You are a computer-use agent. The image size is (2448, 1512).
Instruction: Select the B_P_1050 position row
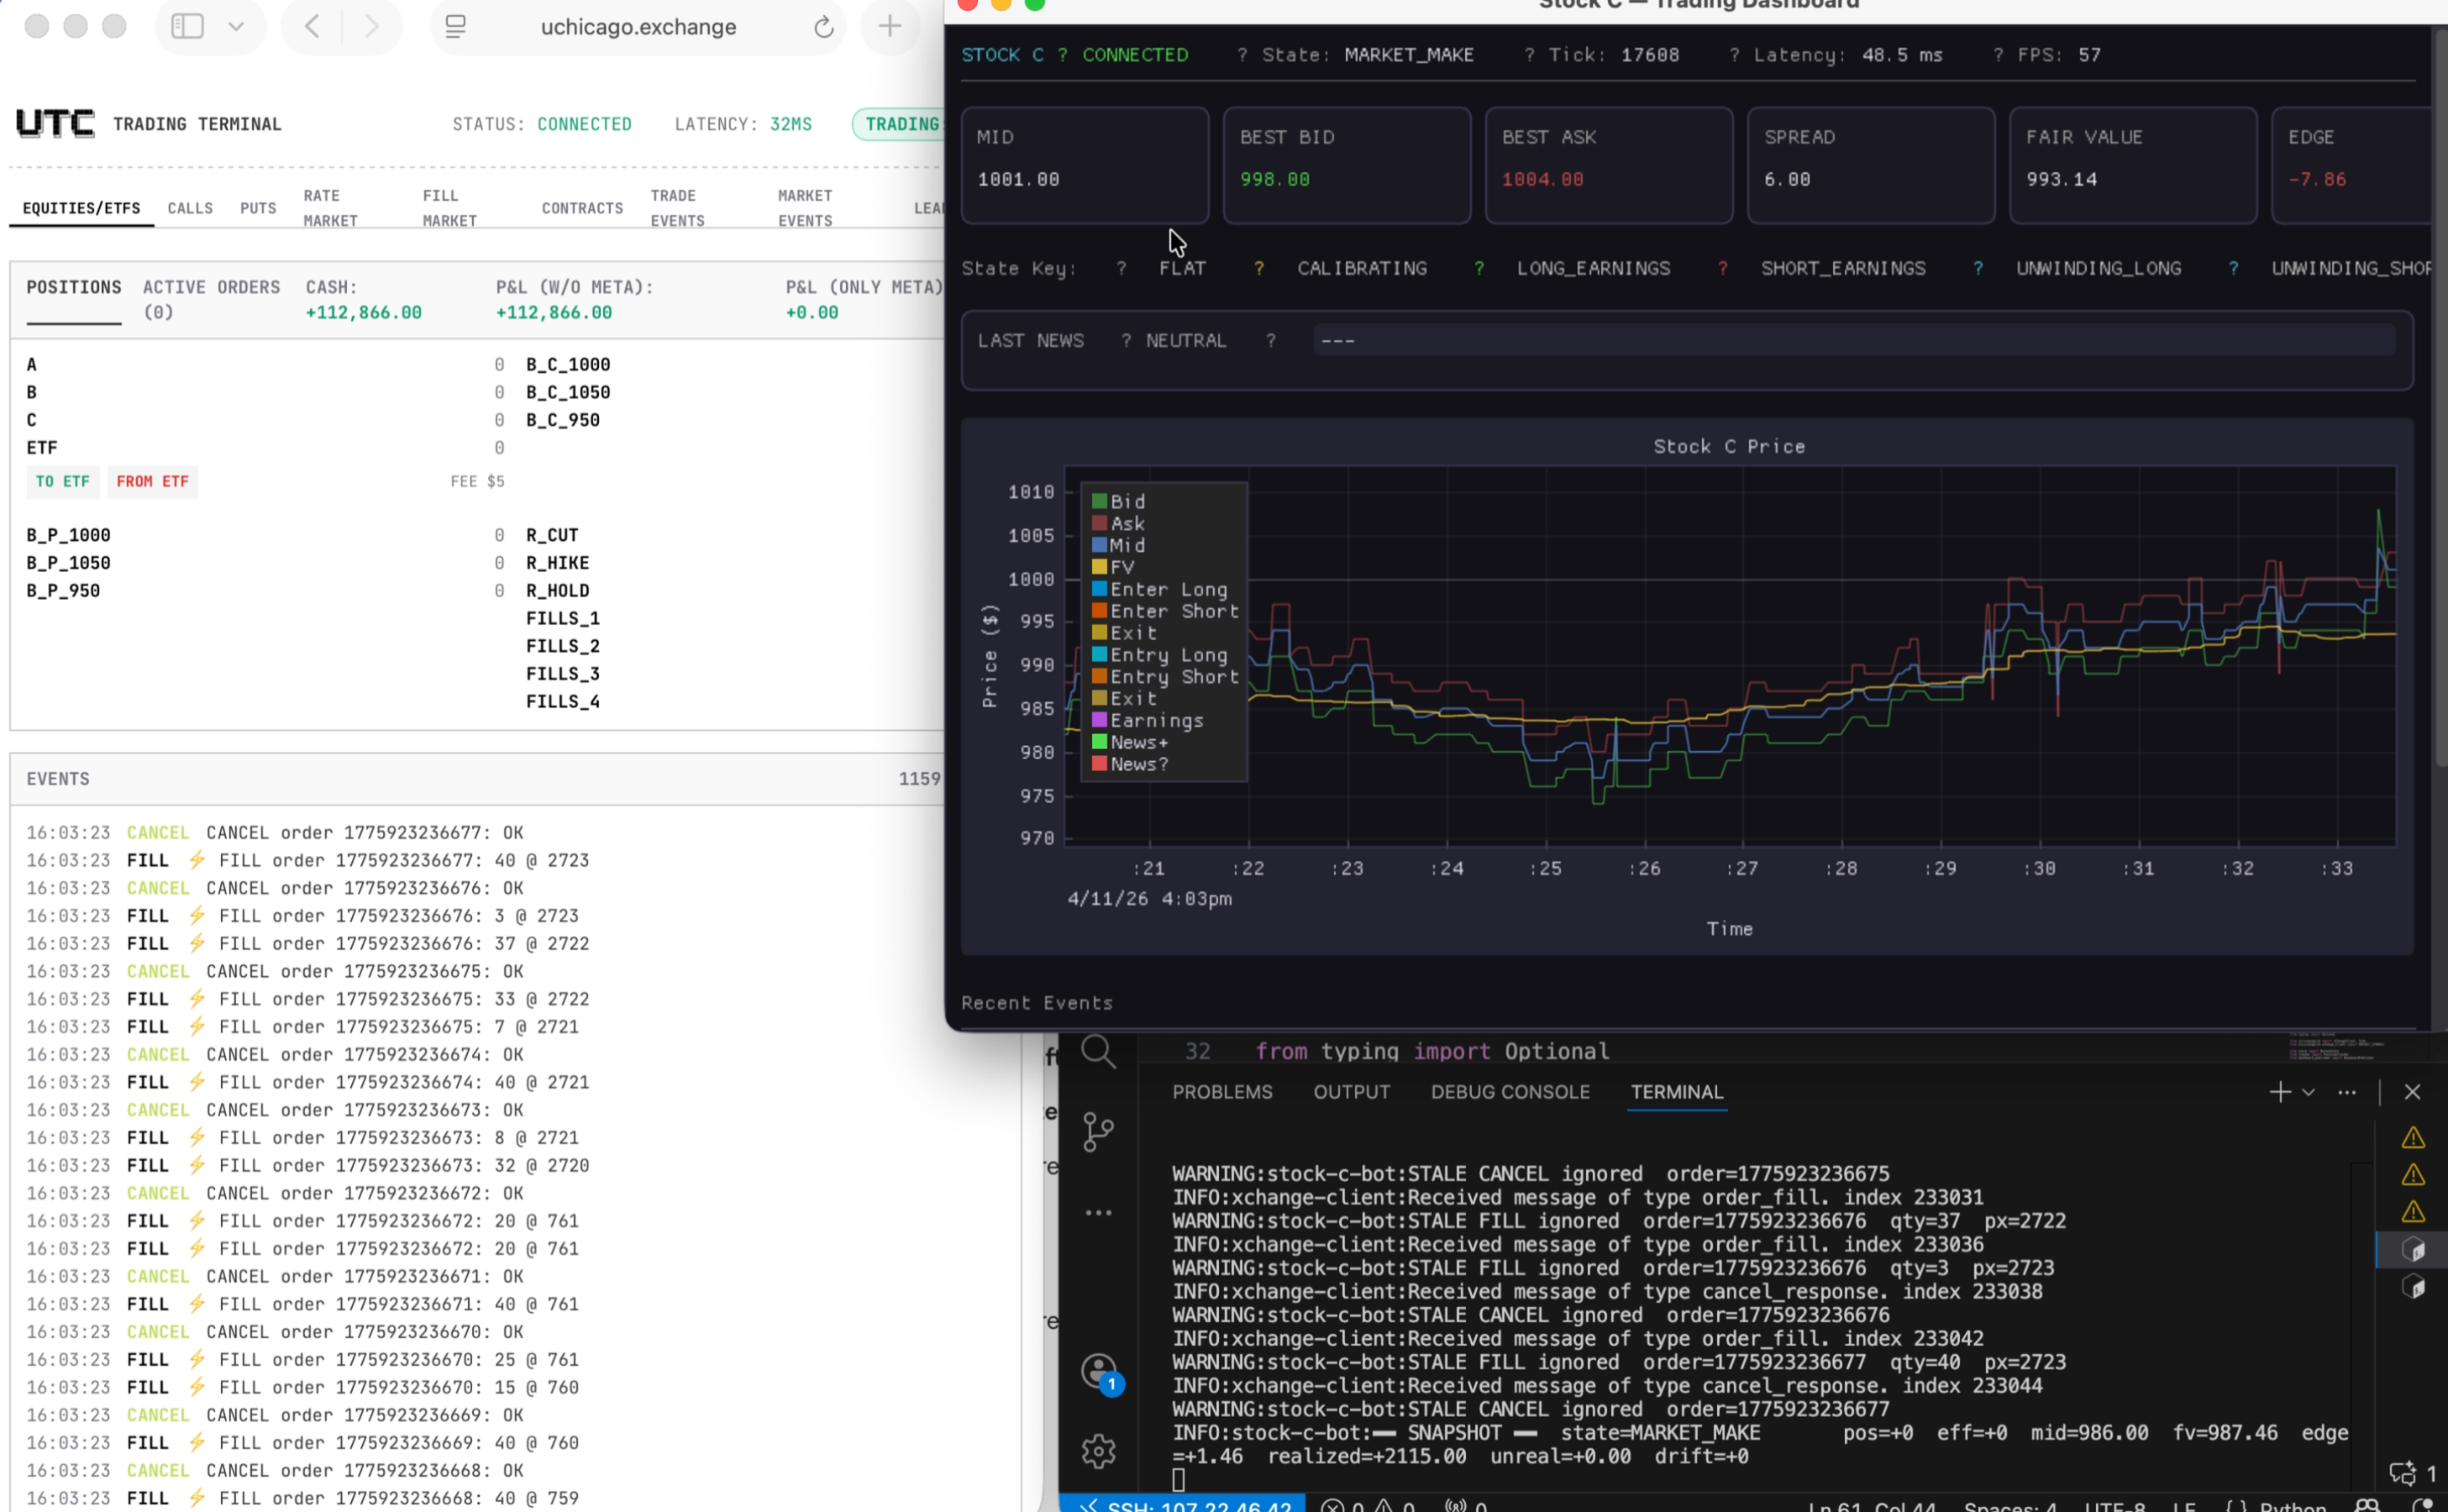pos(265,563)
